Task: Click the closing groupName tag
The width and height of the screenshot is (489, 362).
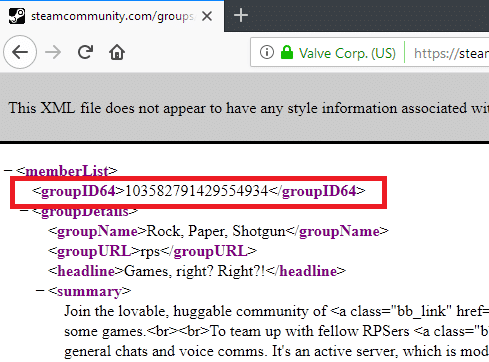Action: pyautogui.click(x=337, y=231)
